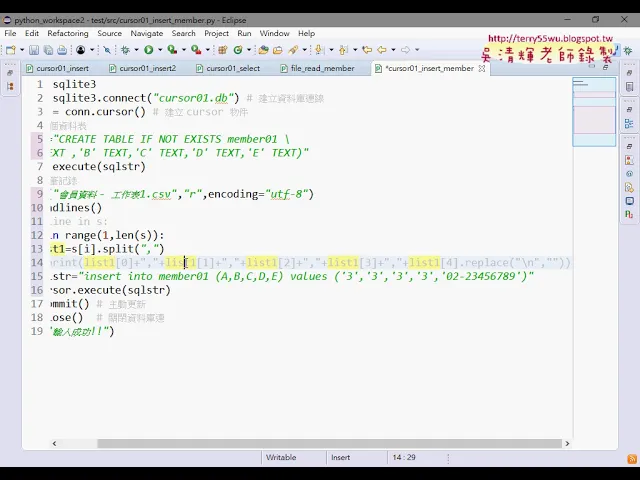Click the Open Type folder icon

tap(264, 50)
